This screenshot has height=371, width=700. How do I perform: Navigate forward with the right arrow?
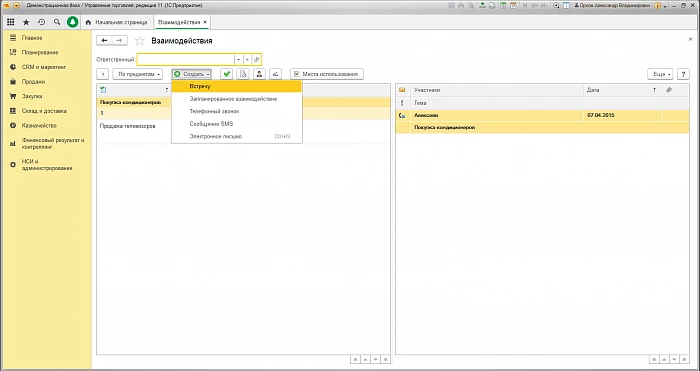[x=119, y=41]
